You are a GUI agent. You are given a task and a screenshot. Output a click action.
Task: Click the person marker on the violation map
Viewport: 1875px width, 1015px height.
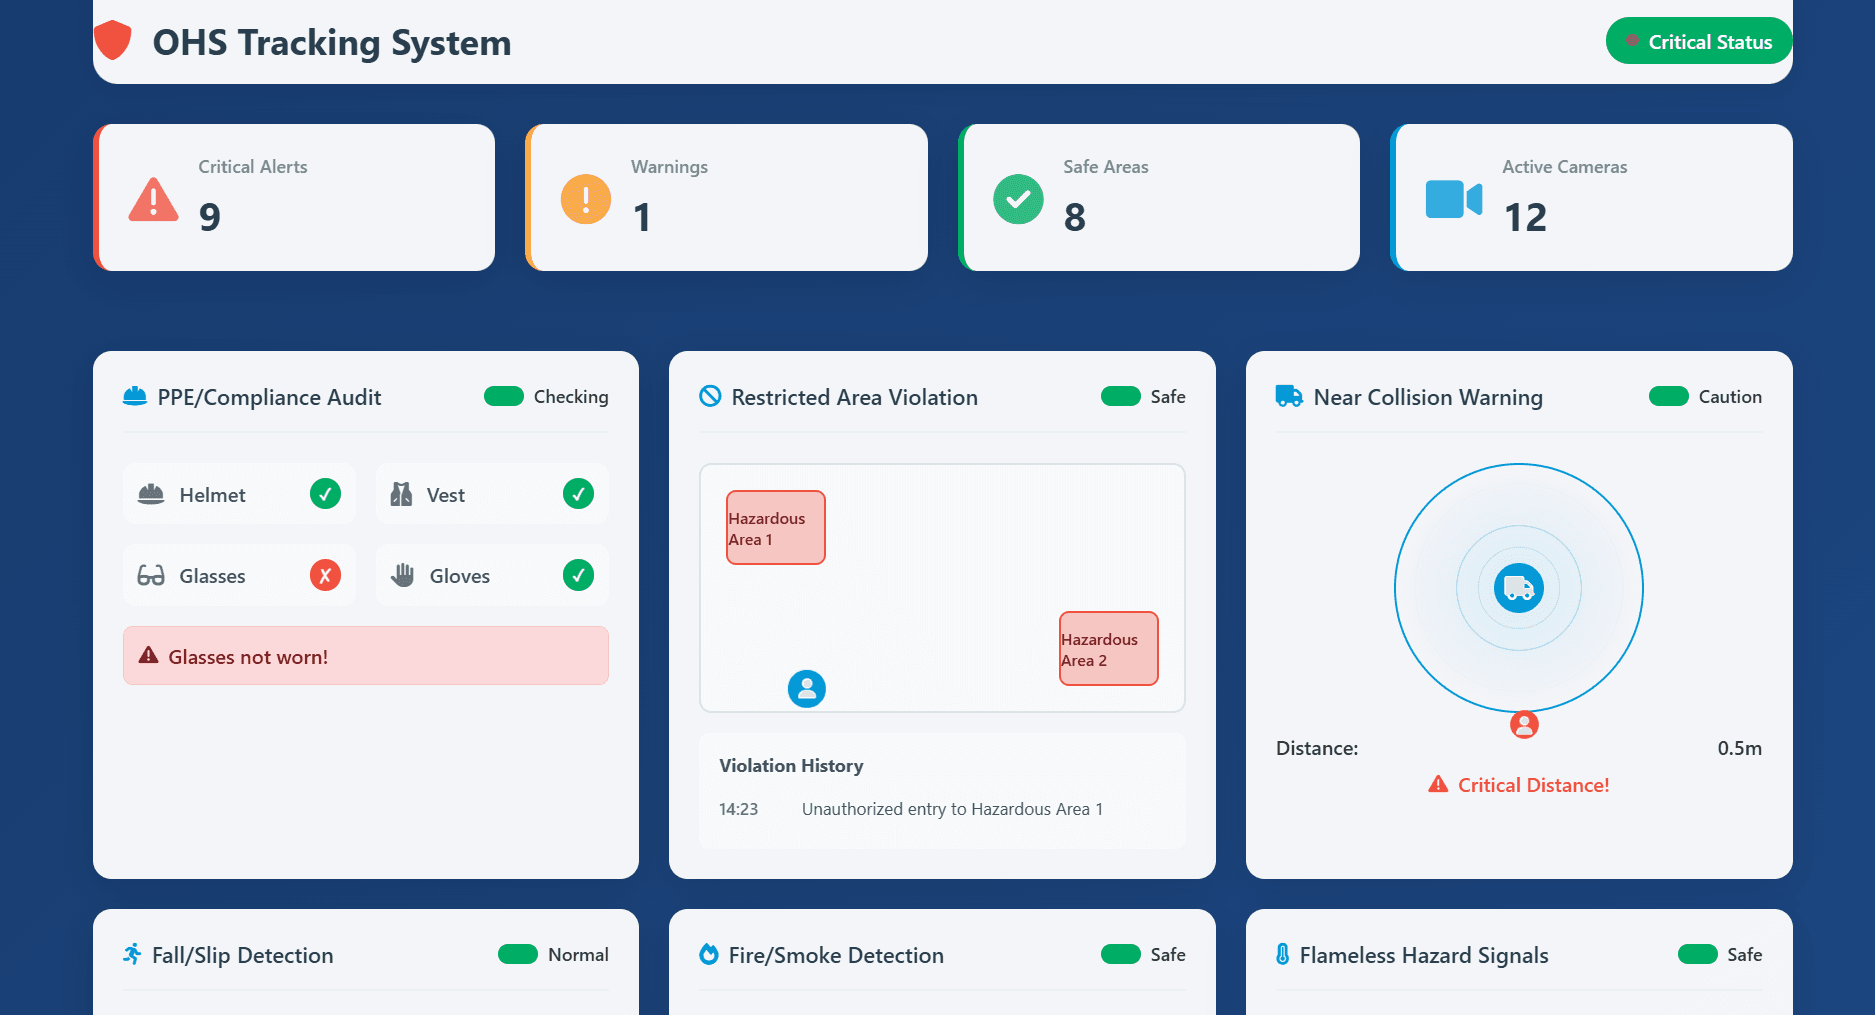pos(807,689)
